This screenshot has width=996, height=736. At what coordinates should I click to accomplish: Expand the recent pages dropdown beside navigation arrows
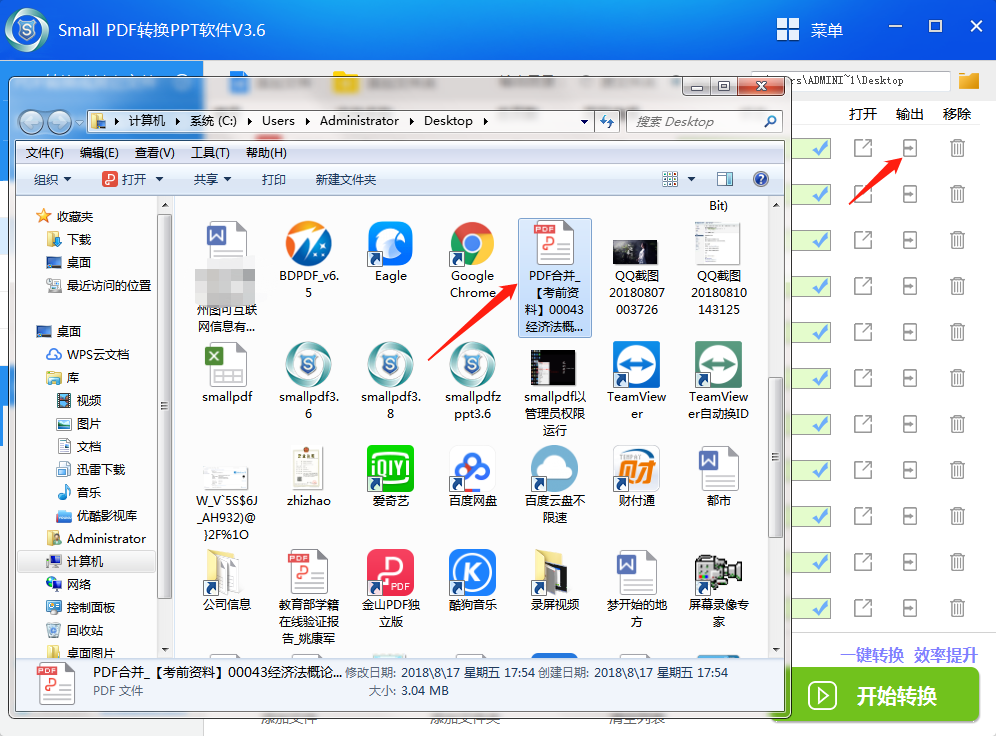point(79,121)
